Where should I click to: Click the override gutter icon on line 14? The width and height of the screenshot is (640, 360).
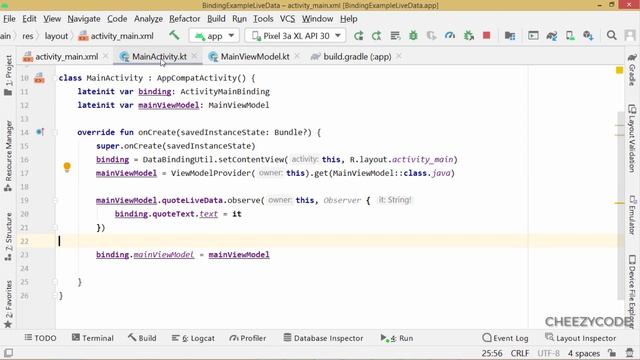pyautogui.click(x=40, y=132)
